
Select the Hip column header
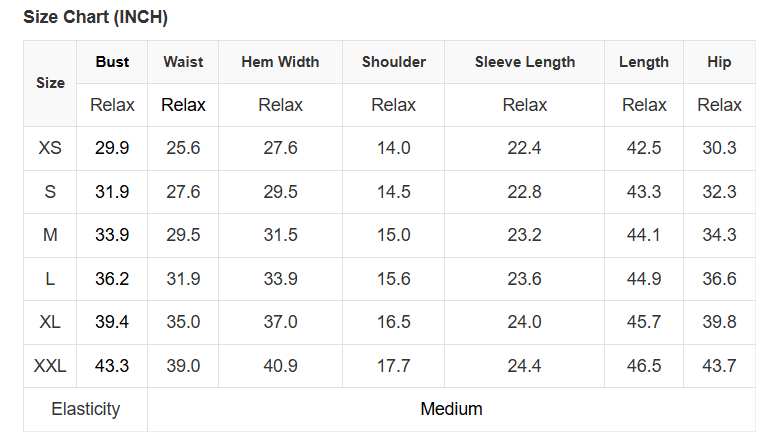pos(719,62)
